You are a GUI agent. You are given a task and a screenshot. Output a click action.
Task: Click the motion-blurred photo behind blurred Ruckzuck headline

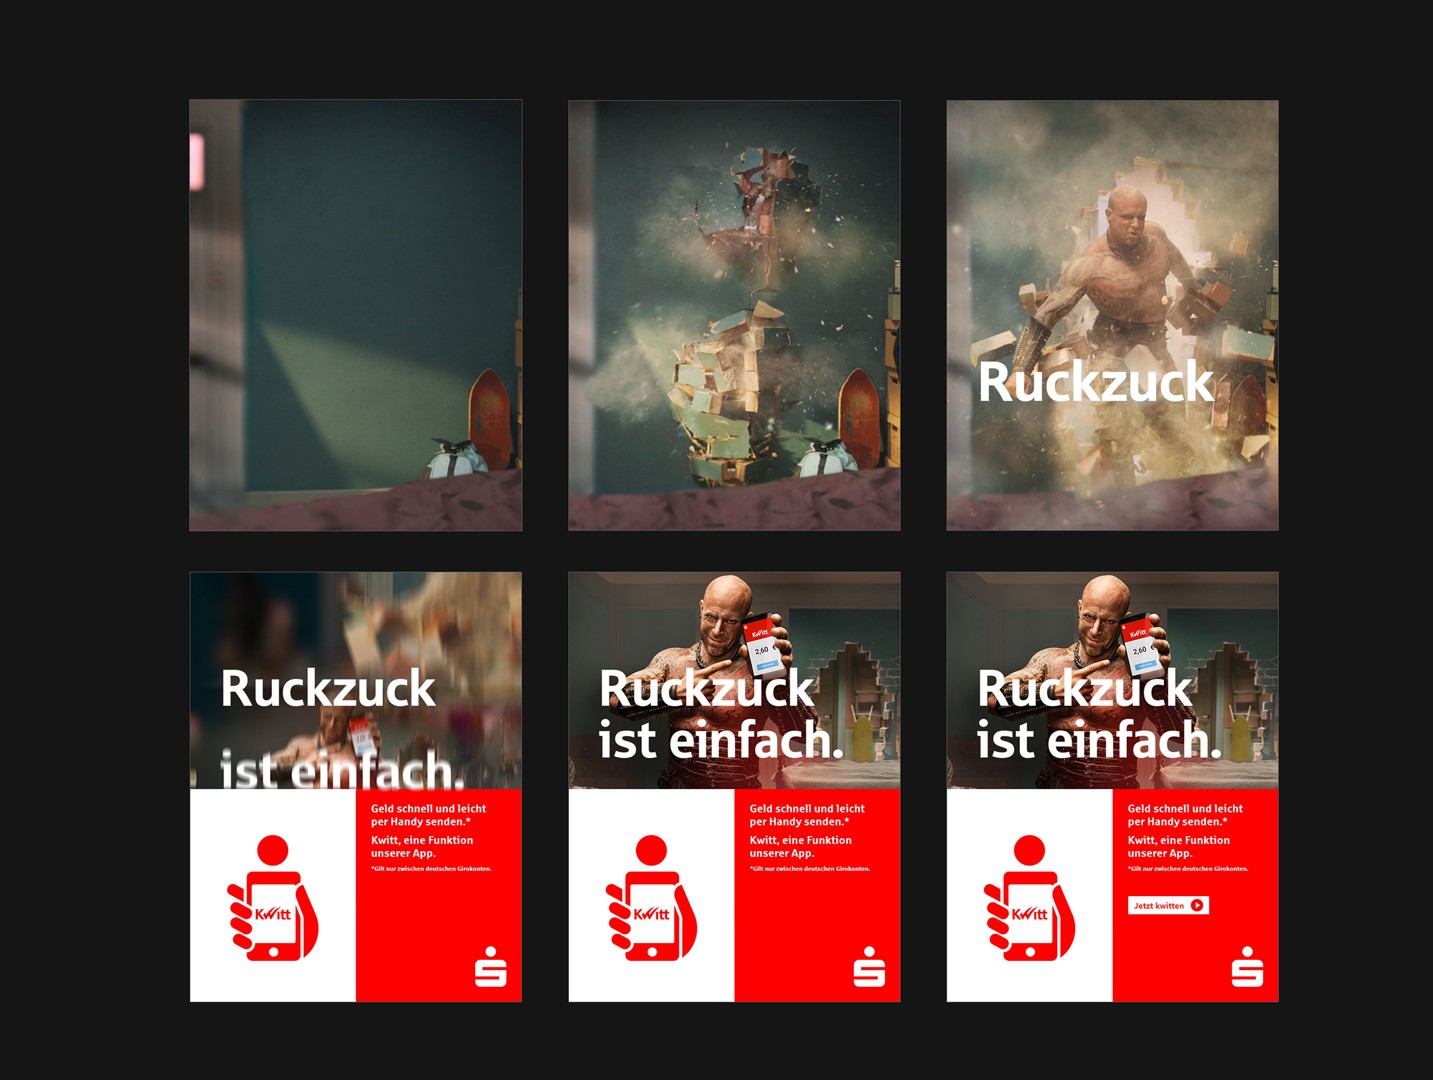point(356,680)
